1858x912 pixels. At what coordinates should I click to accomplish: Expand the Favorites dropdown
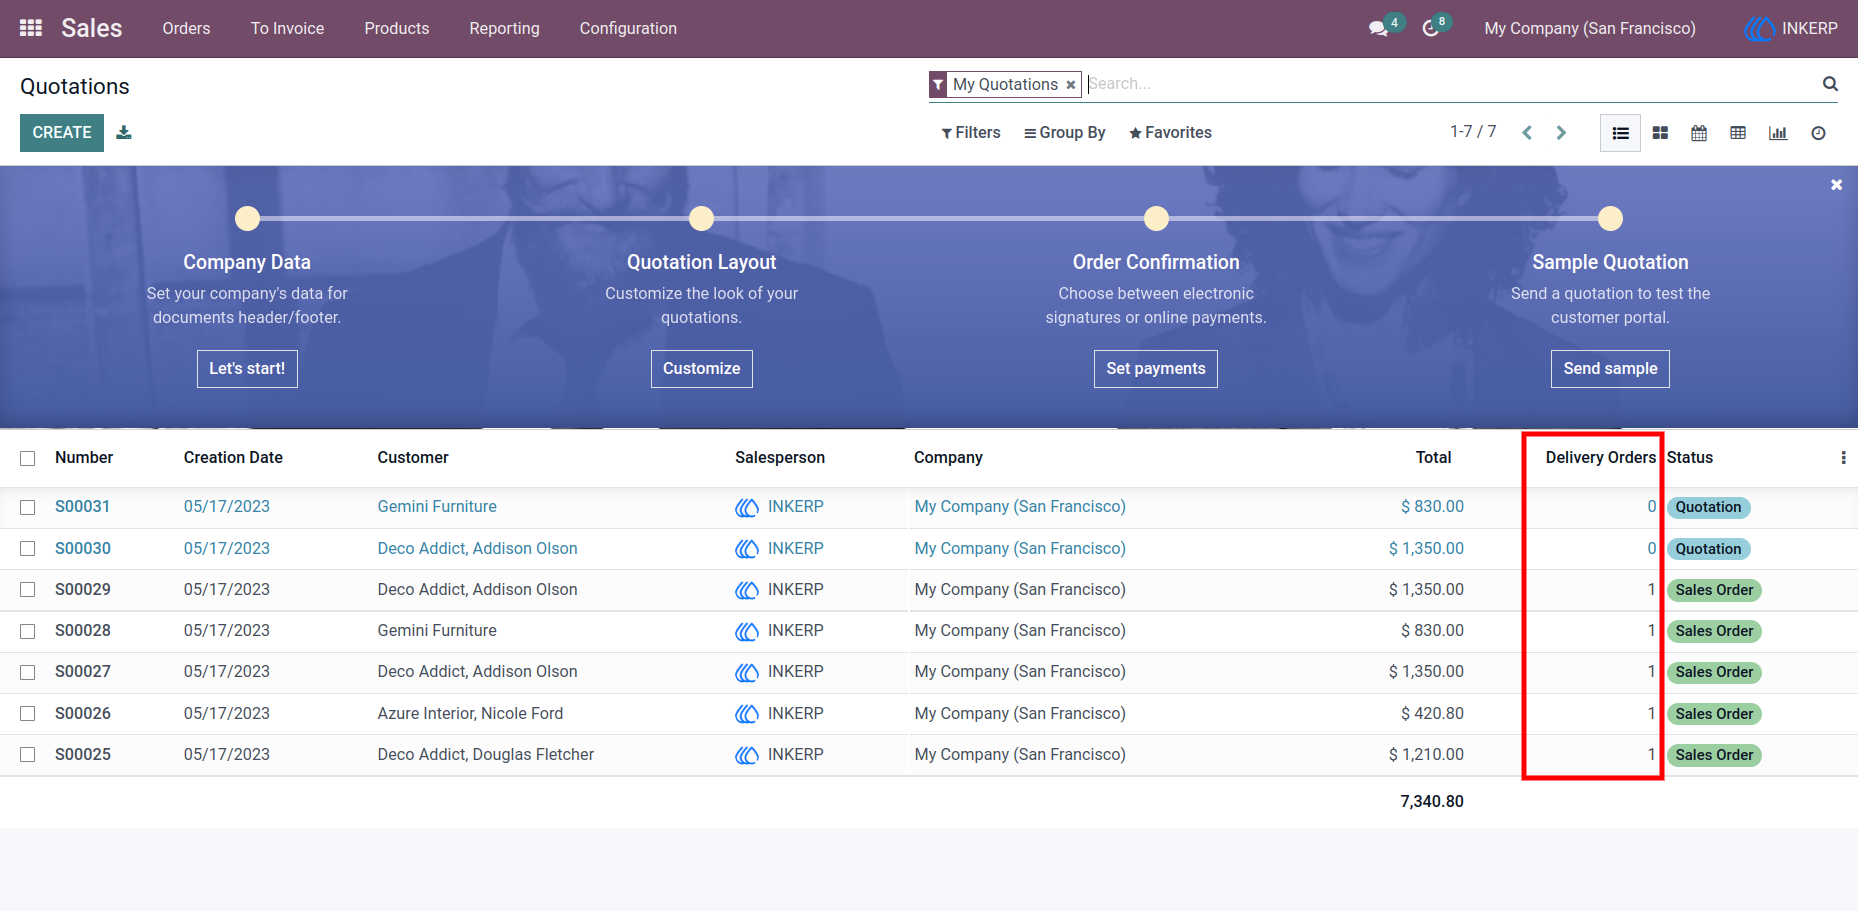[x=1170, y=133]
